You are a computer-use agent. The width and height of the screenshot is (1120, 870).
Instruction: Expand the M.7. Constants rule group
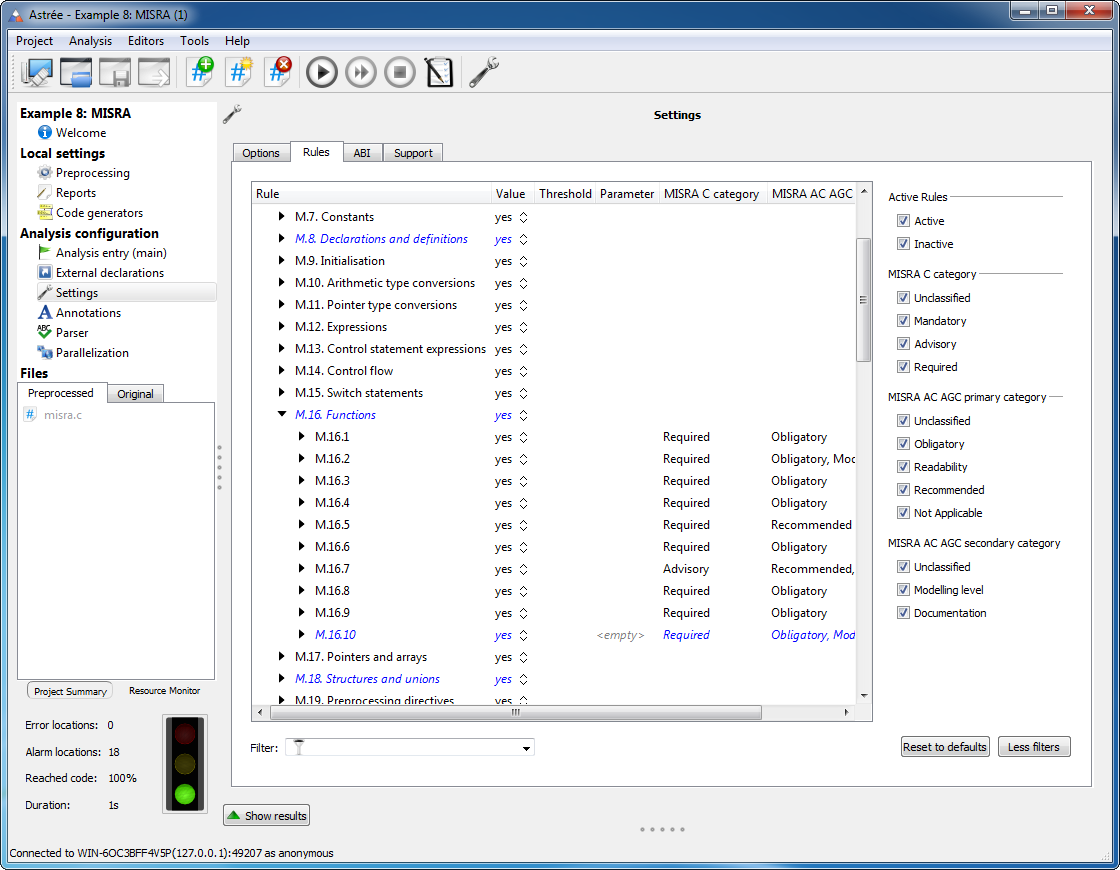pos(281,216)
